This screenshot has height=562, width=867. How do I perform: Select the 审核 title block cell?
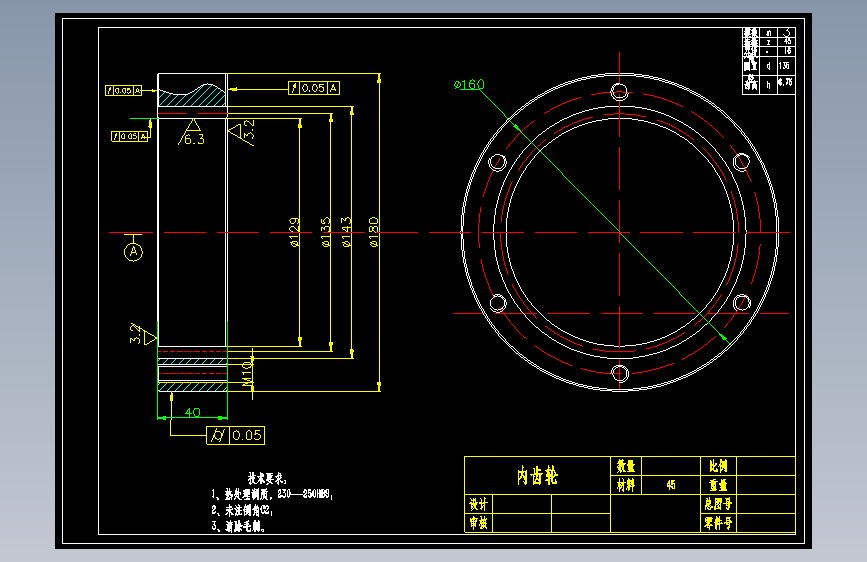[x=478, y=523]
